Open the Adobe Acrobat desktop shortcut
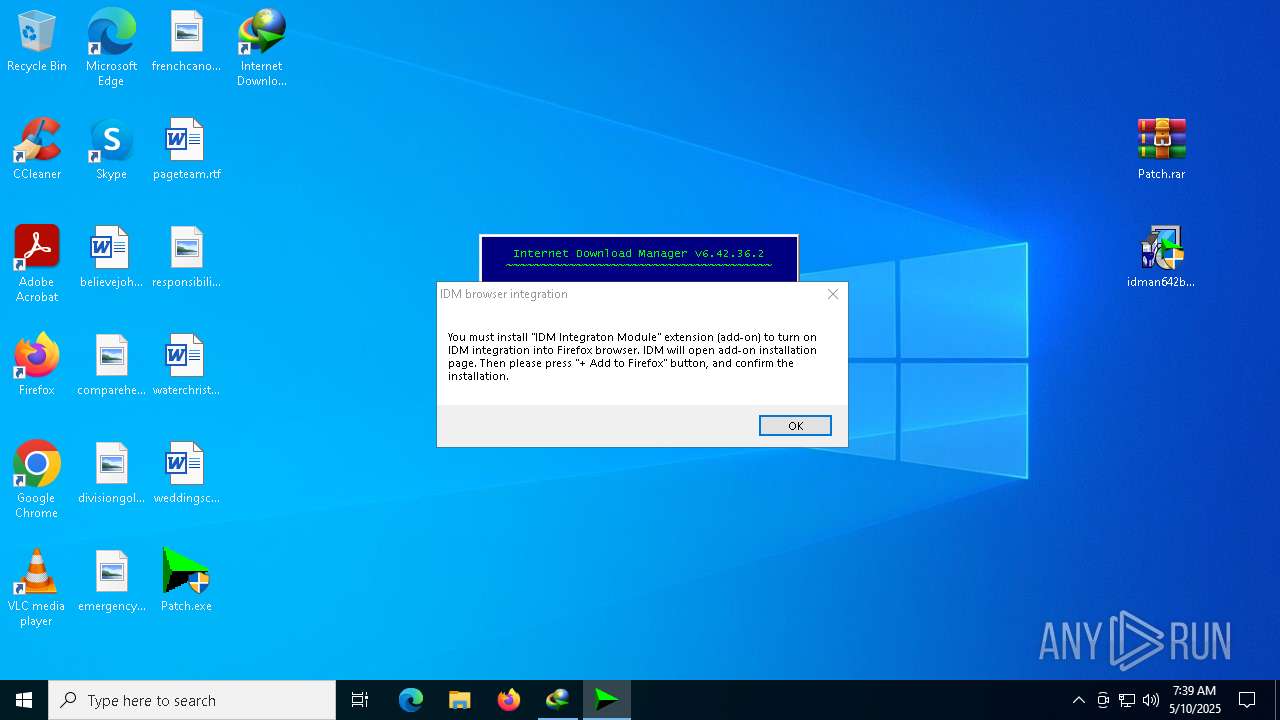 coord(37,264)
